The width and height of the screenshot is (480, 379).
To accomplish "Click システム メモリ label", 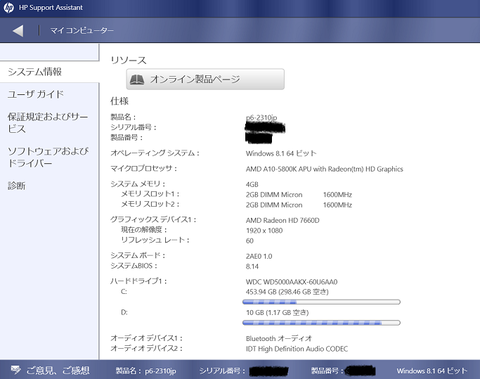I will tap(138, 184).
